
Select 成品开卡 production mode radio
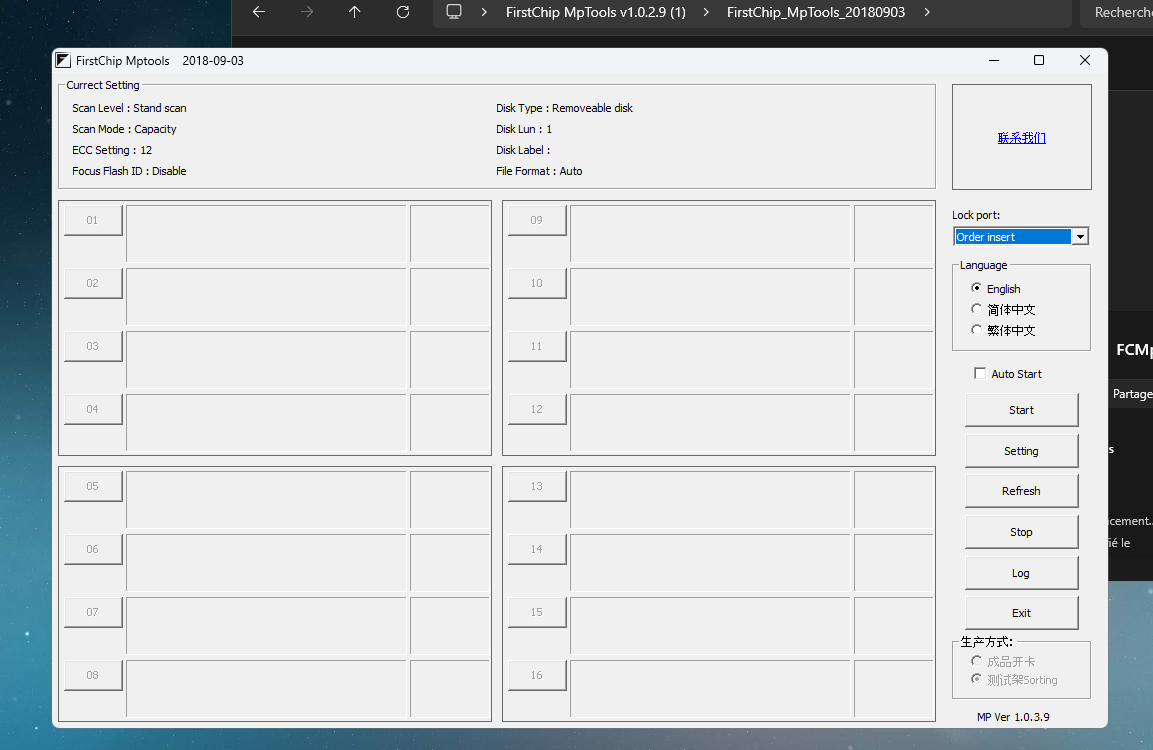[x=976, y=661]
